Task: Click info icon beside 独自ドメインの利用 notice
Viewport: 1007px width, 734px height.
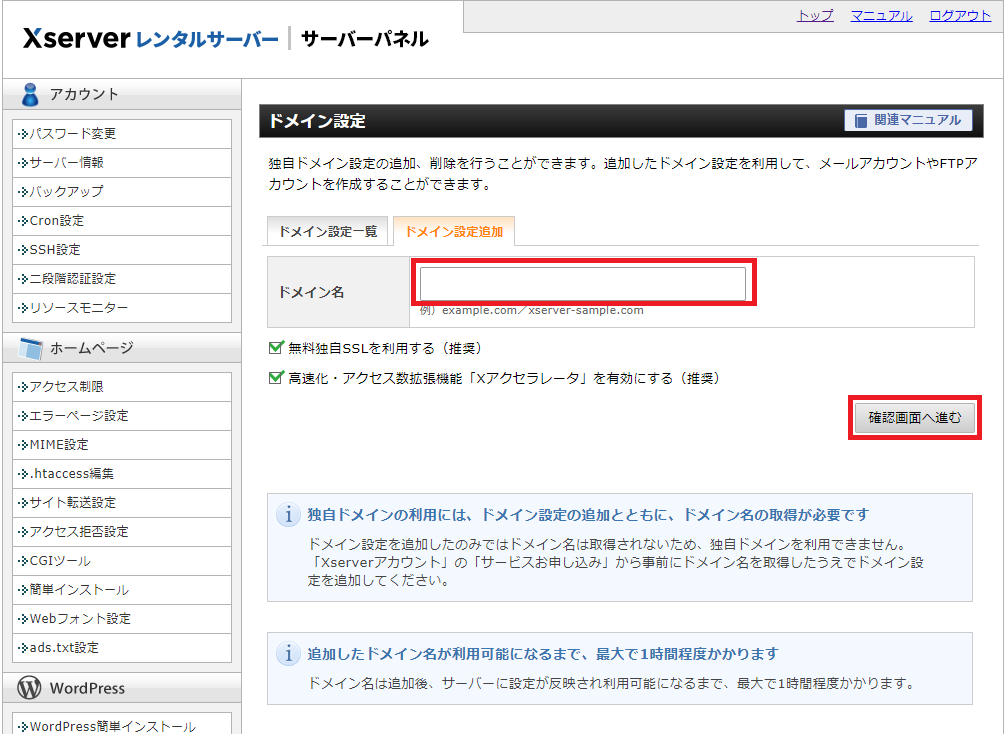Action: (288, 515)
